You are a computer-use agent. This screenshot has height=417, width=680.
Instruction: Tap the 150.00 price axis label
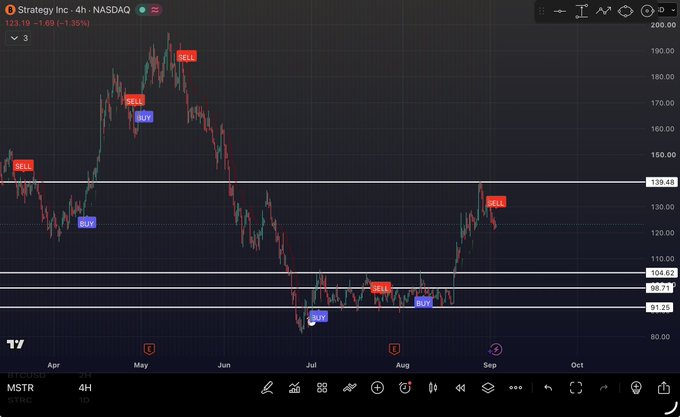coord(663,155)
